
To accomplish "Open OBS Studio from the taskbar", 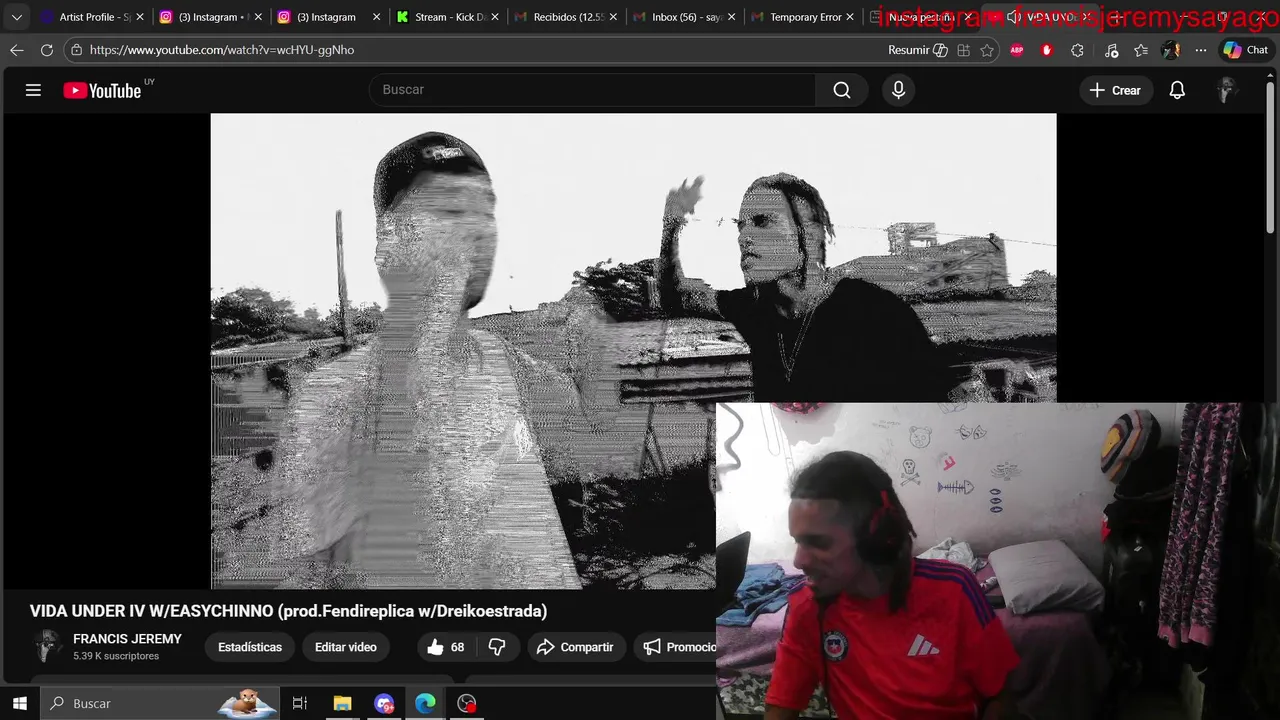I will [x=467, y=703].
